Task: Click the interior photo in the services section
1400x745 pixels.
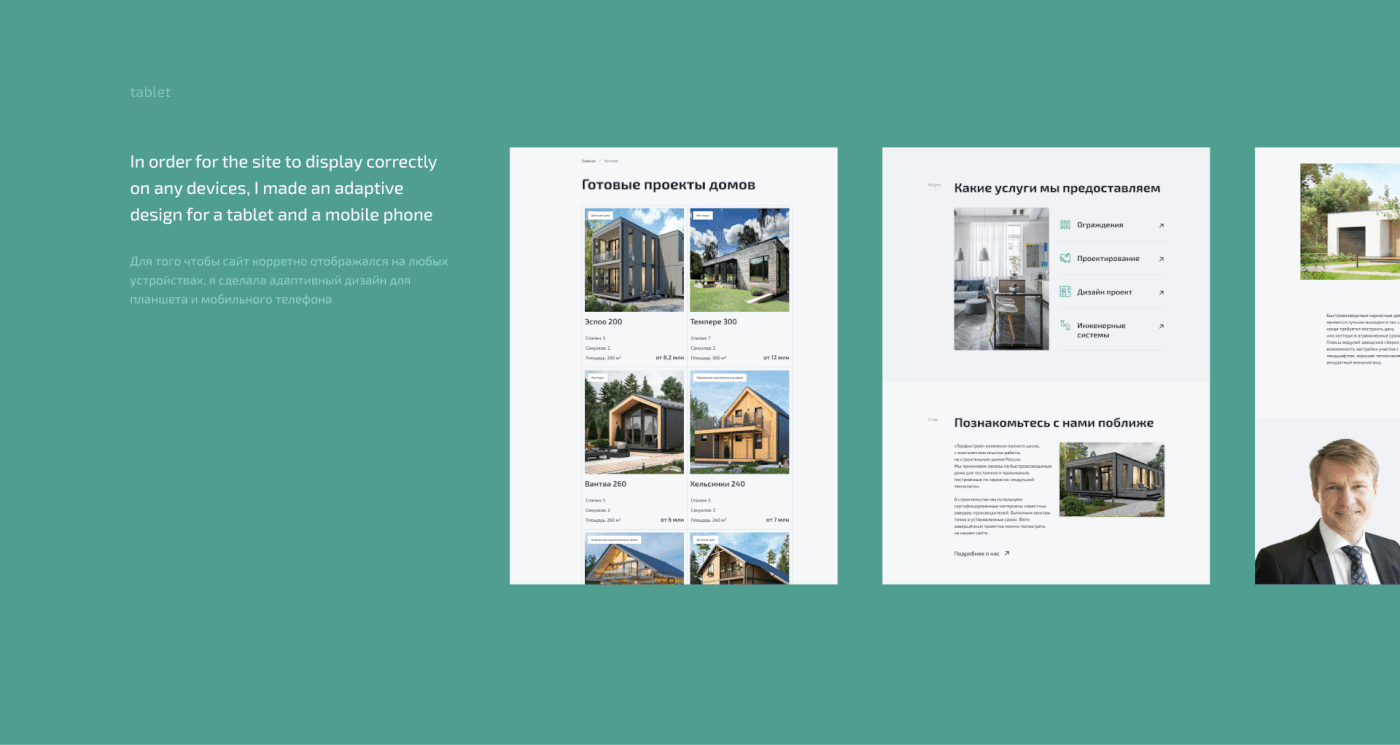Action: [1001, 279]
